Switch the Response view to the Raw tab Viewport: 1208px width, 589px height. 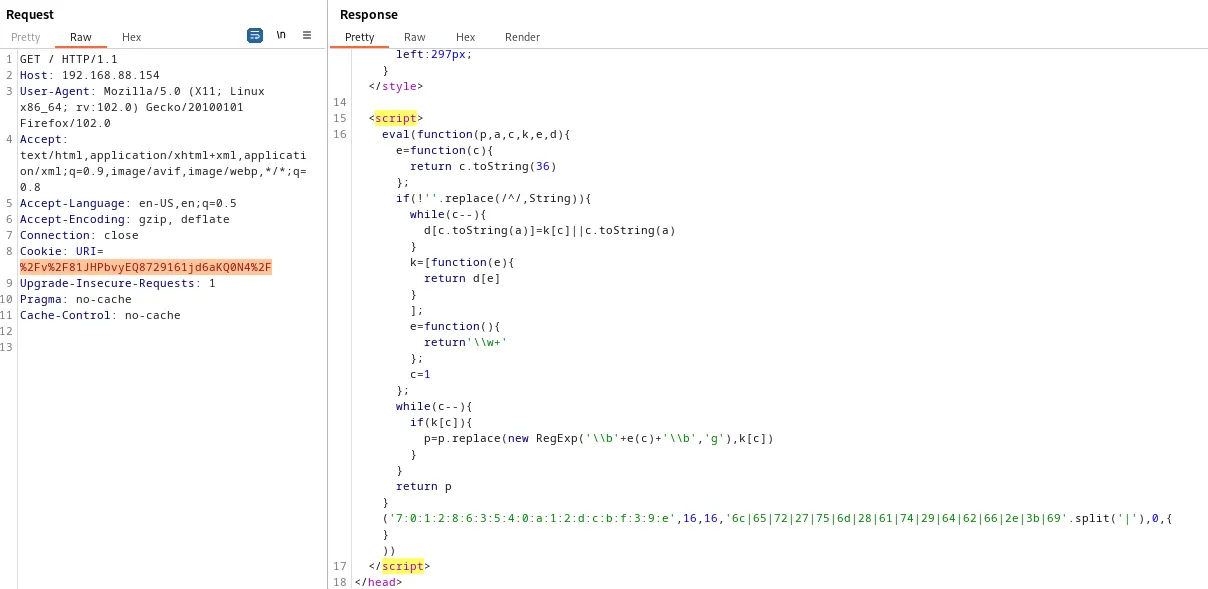[414, 37]
